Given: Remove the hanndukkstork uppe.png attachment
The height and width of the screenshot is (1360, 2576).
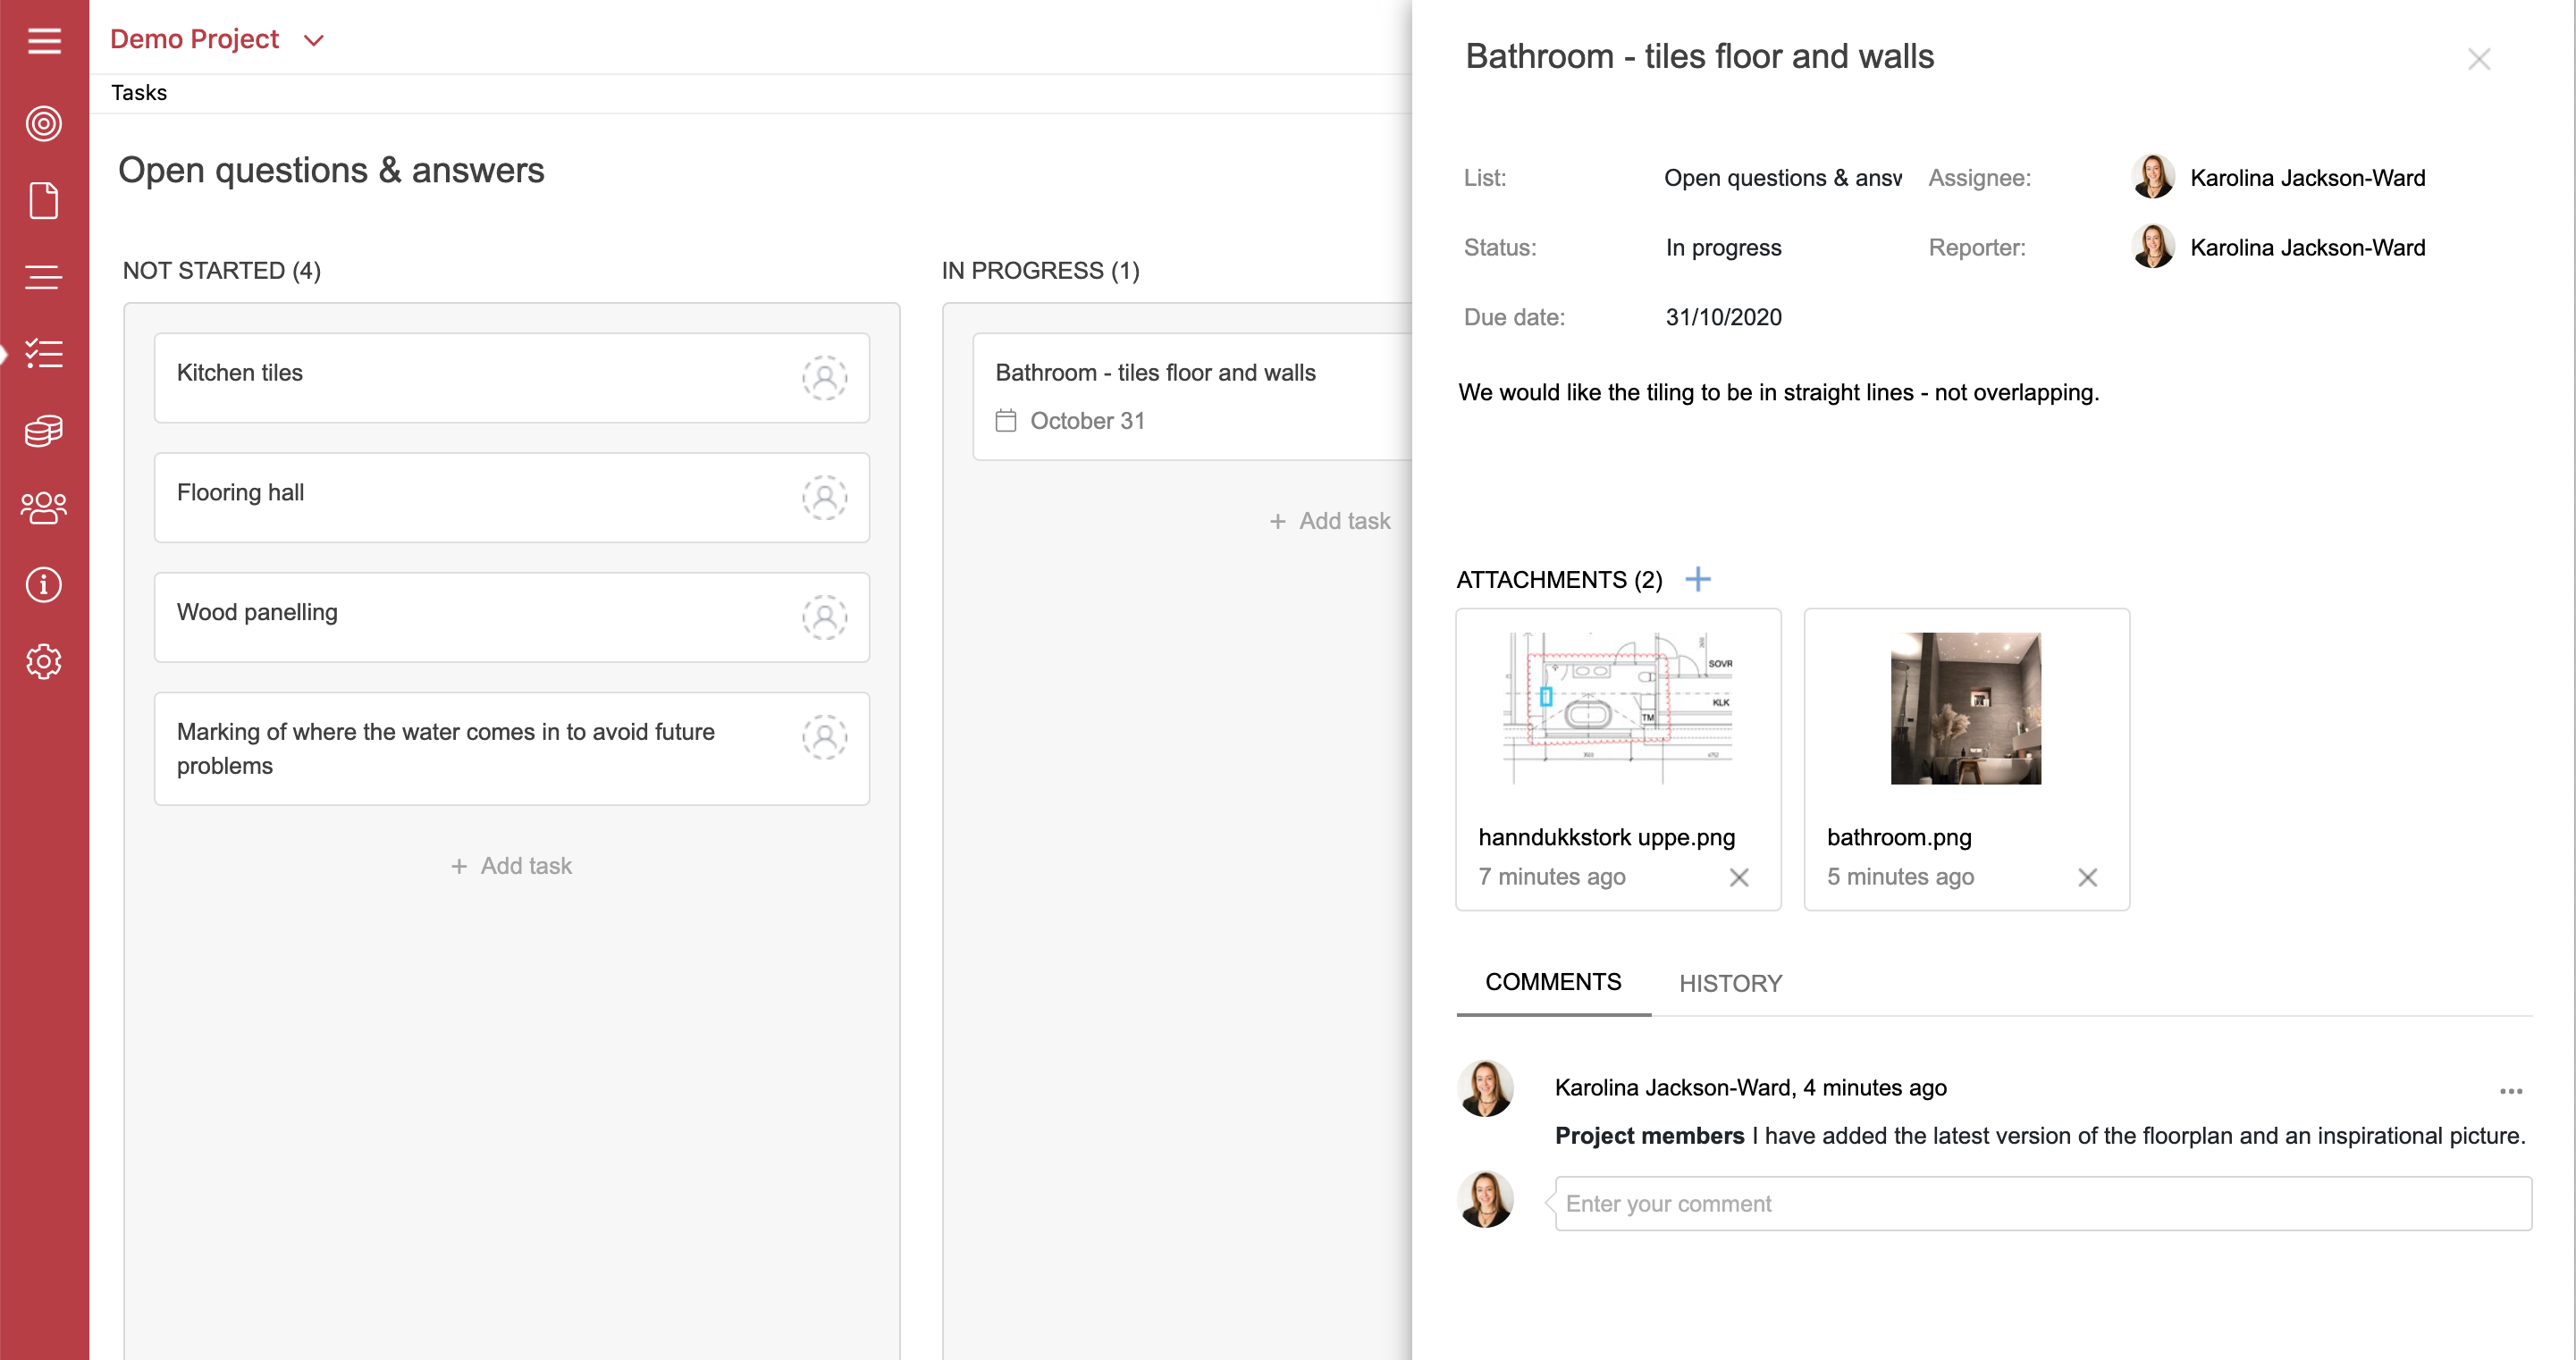Looking at the screenshot, I should pos(1741,876).
